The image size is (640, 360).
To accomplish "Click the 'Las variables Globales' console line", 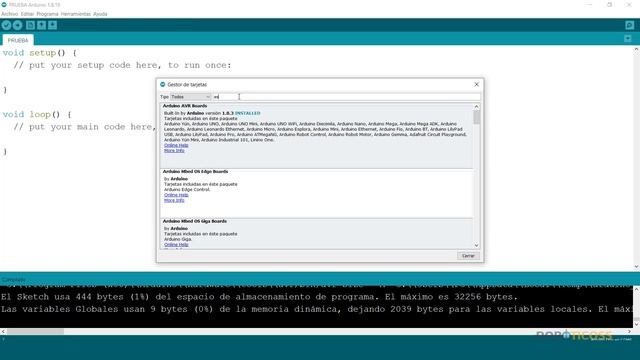I will click(x=316, y=309).
